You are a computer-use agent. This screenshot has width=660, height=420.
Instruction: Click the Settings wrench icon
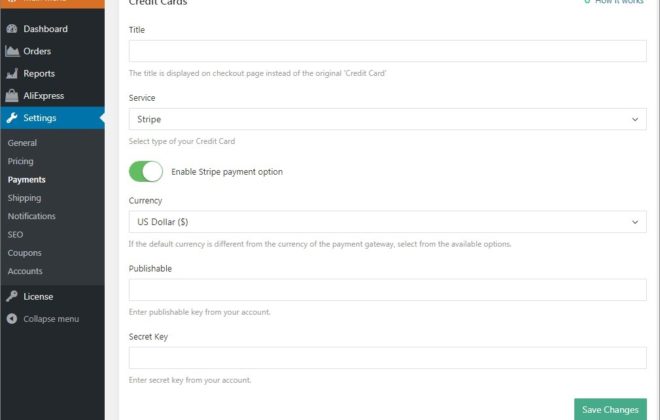click(x=12, y=118)
